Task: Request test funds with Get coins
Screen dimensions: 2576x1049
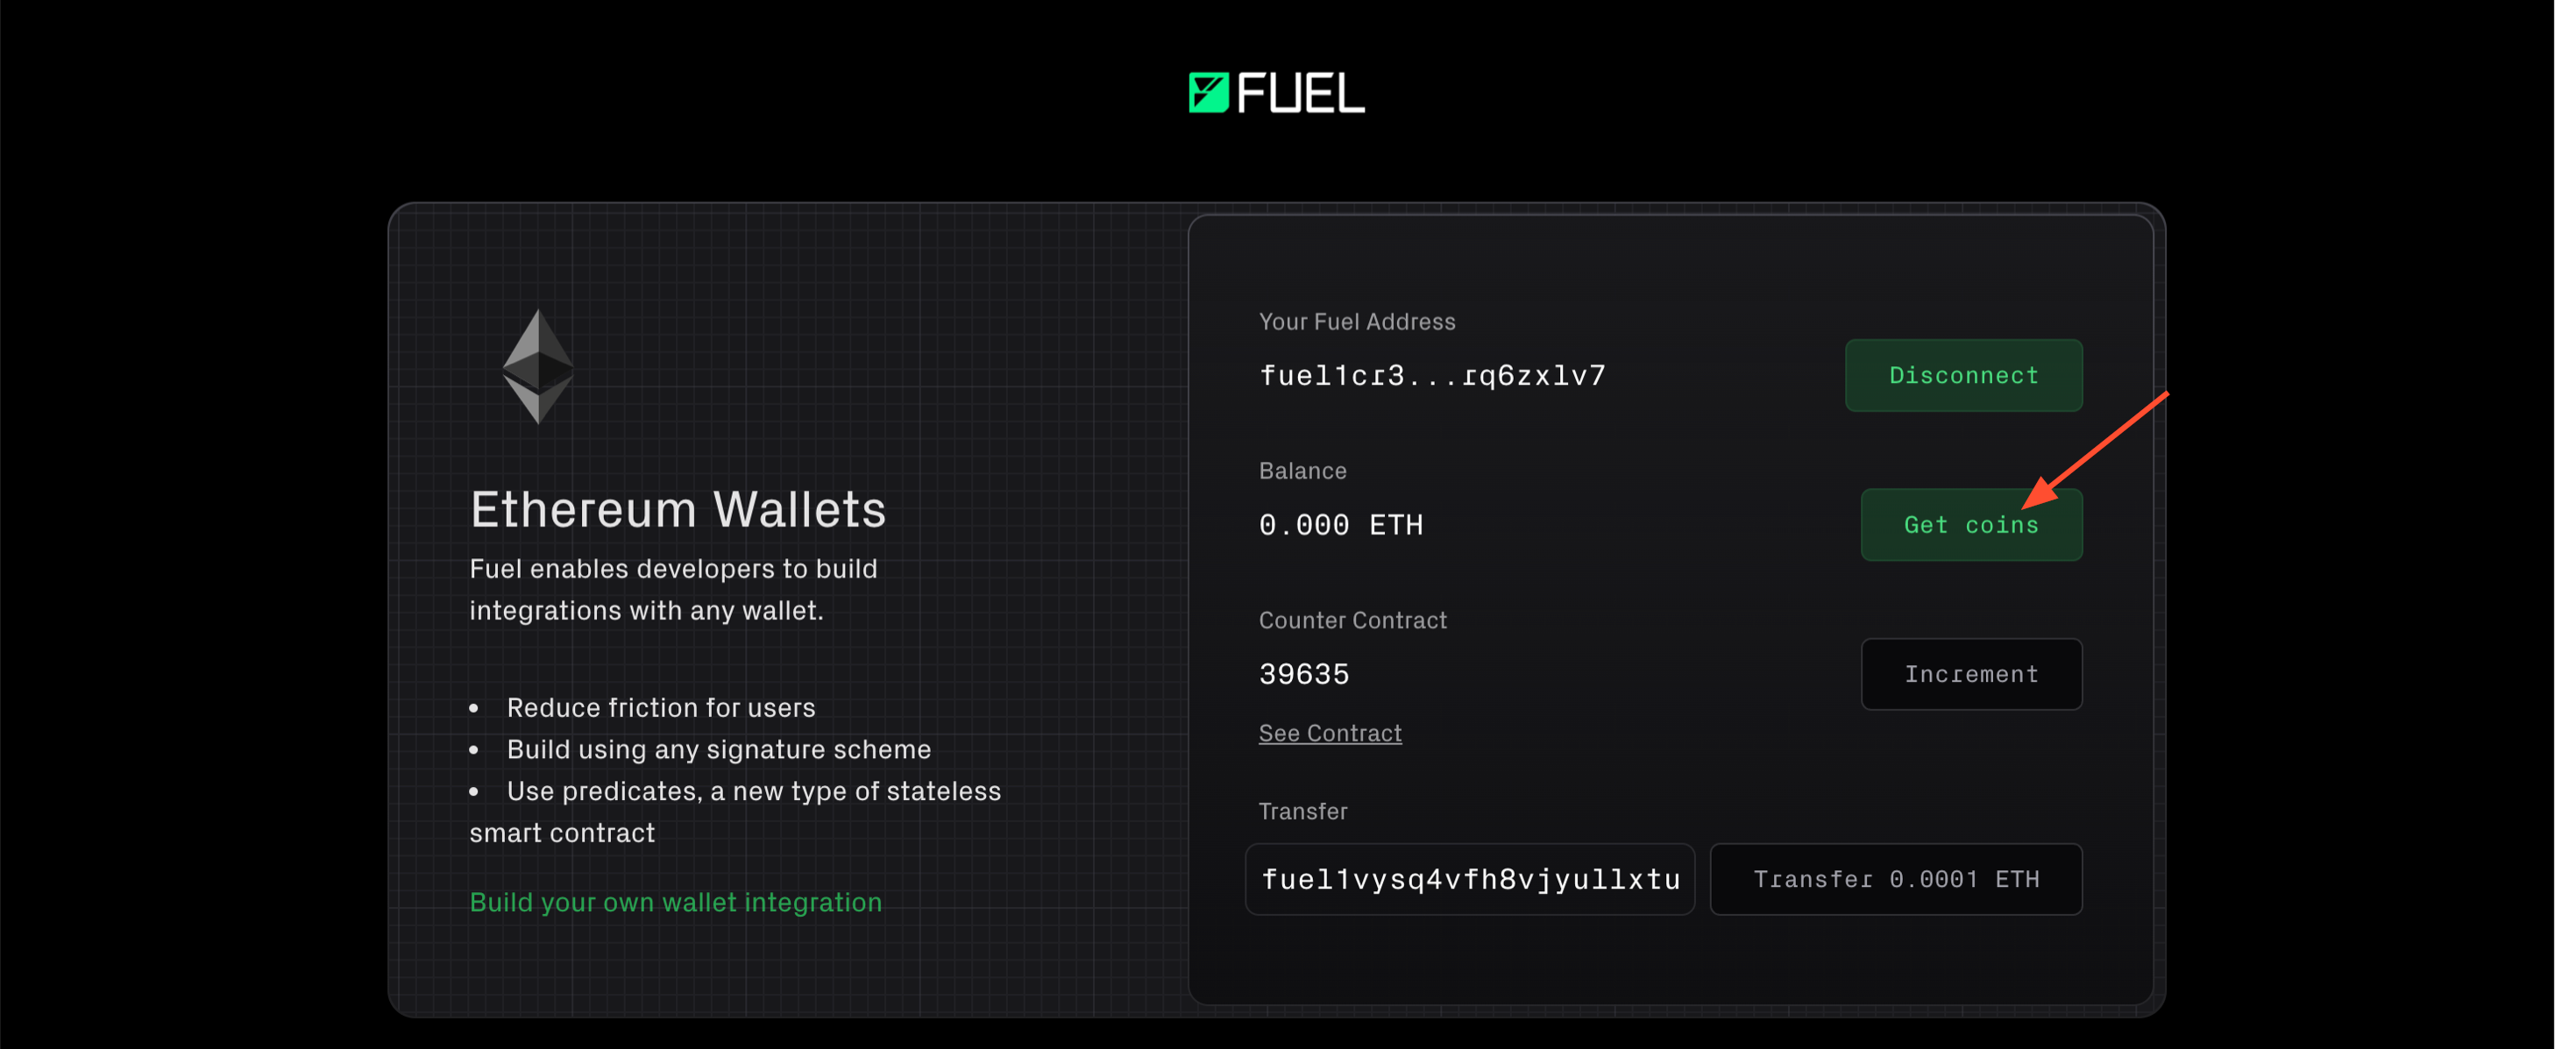Action: pos(1970,525)
